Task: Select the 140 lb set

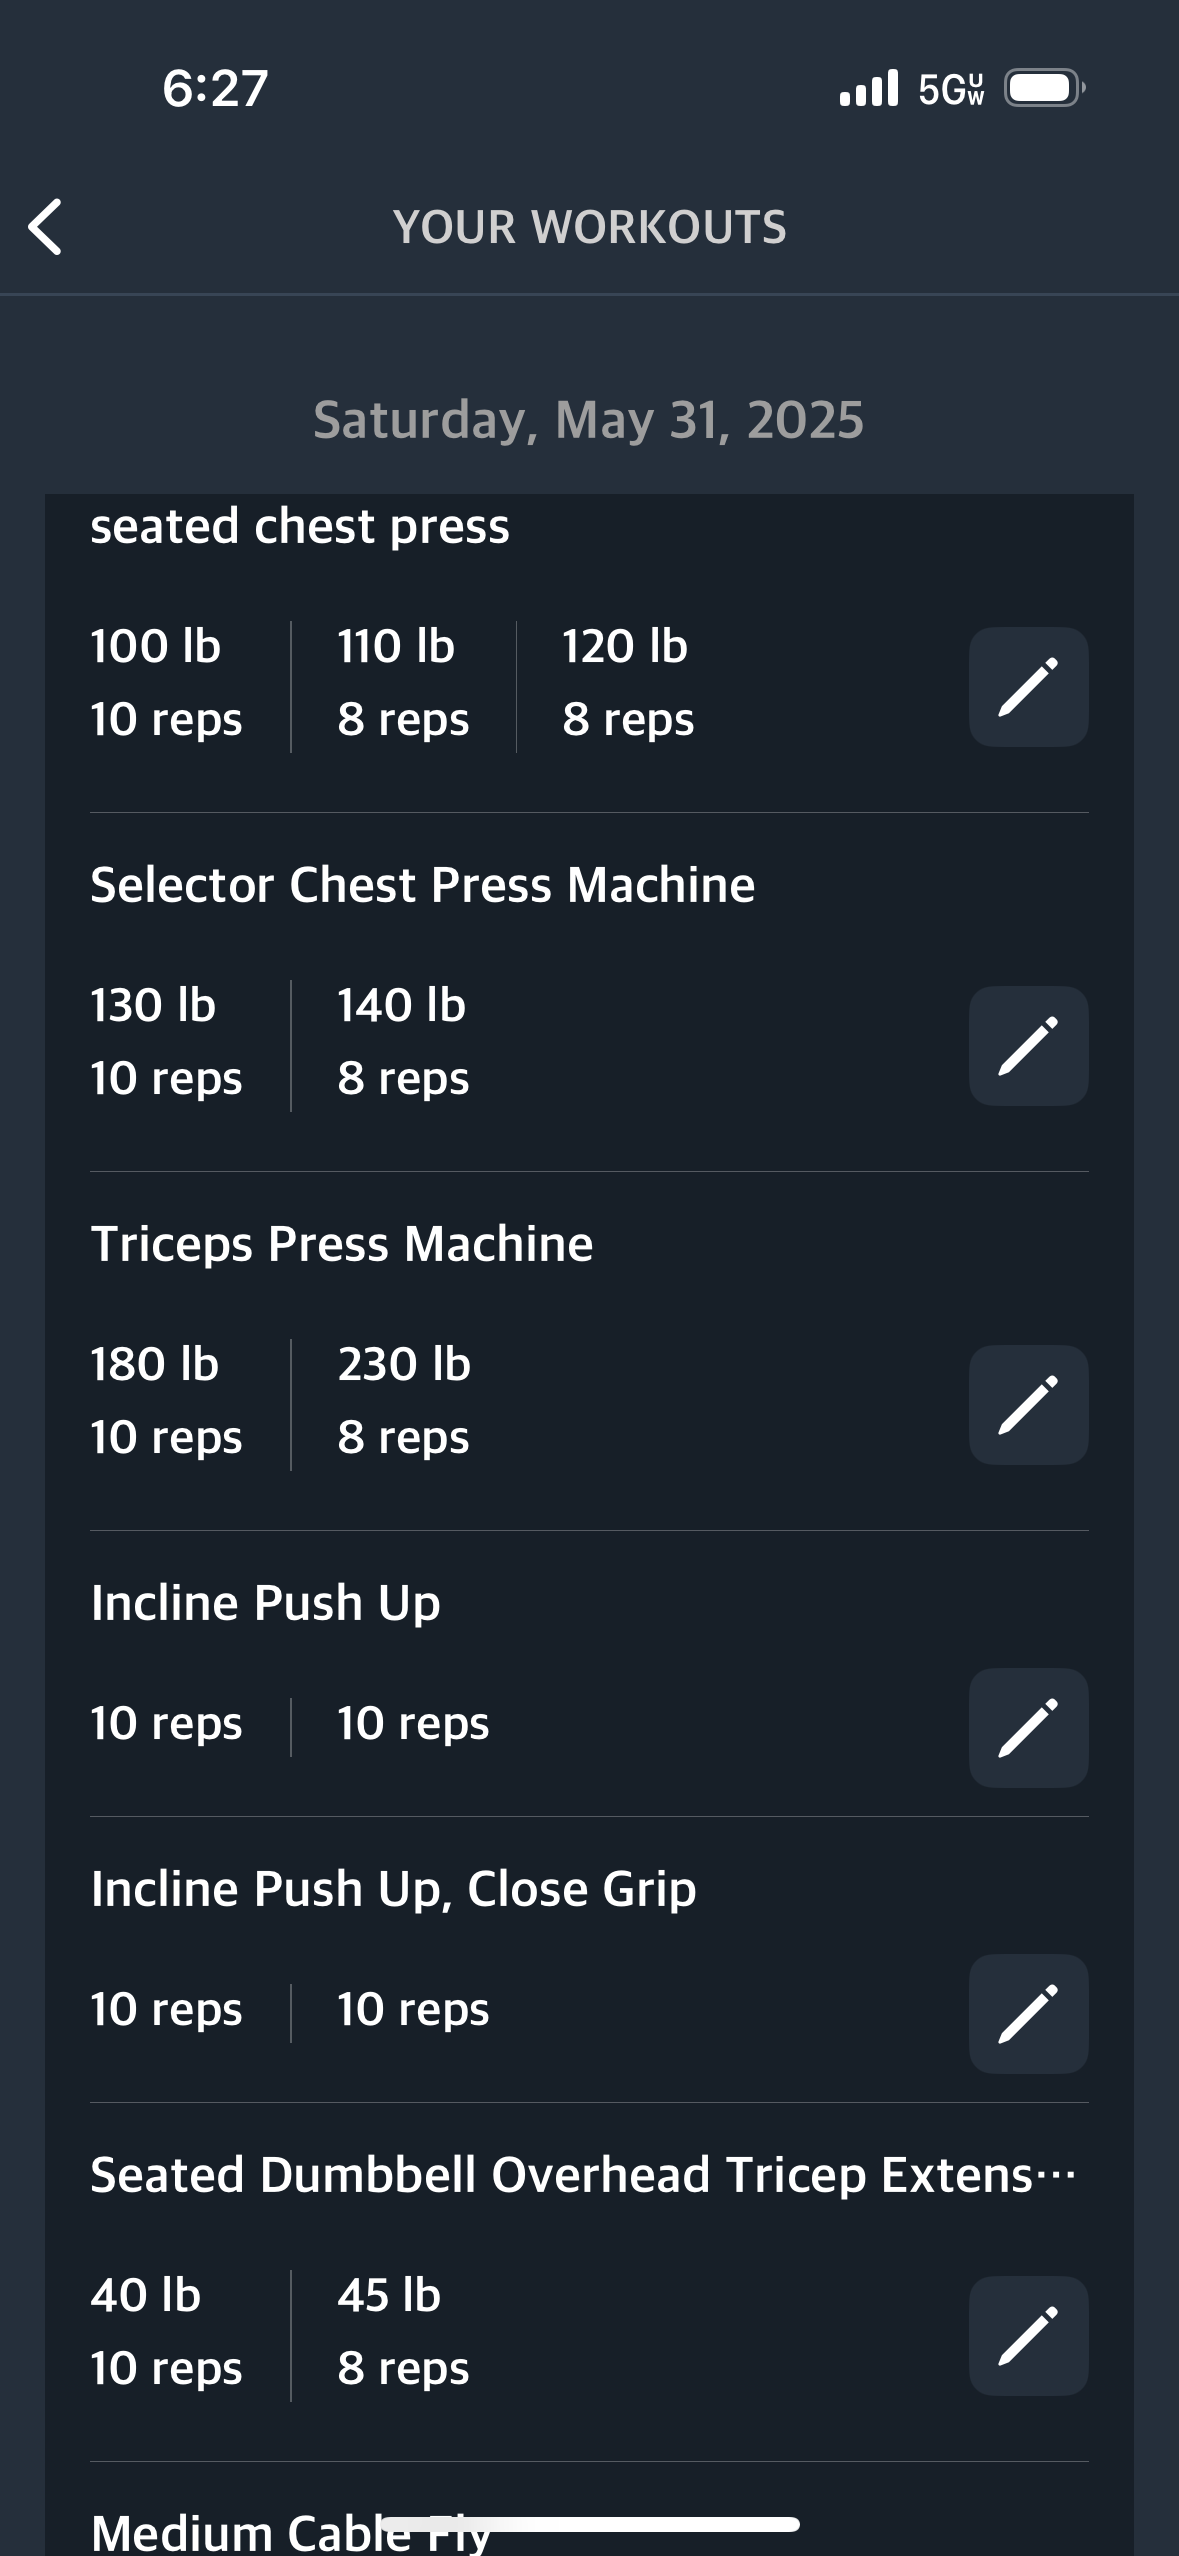Action: pos(402,1042)
